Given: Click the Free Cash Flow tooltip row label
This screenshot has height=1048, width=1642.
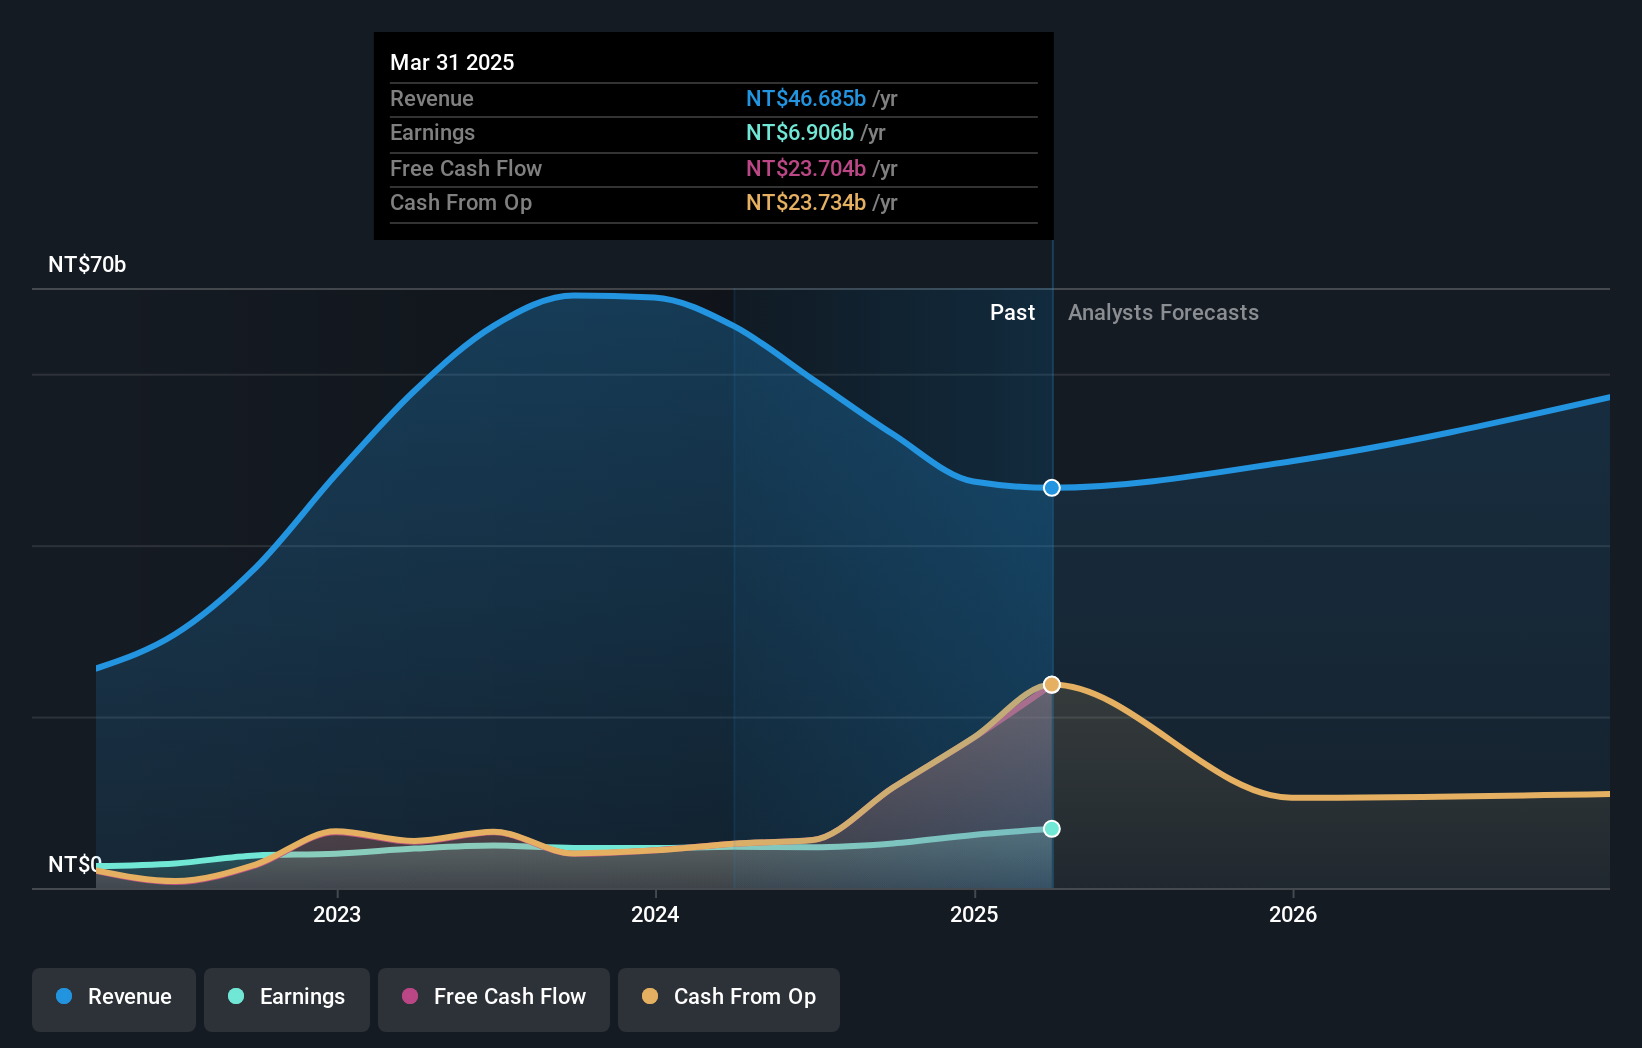Looking at the screenshot, I should [x=466, y=168].
